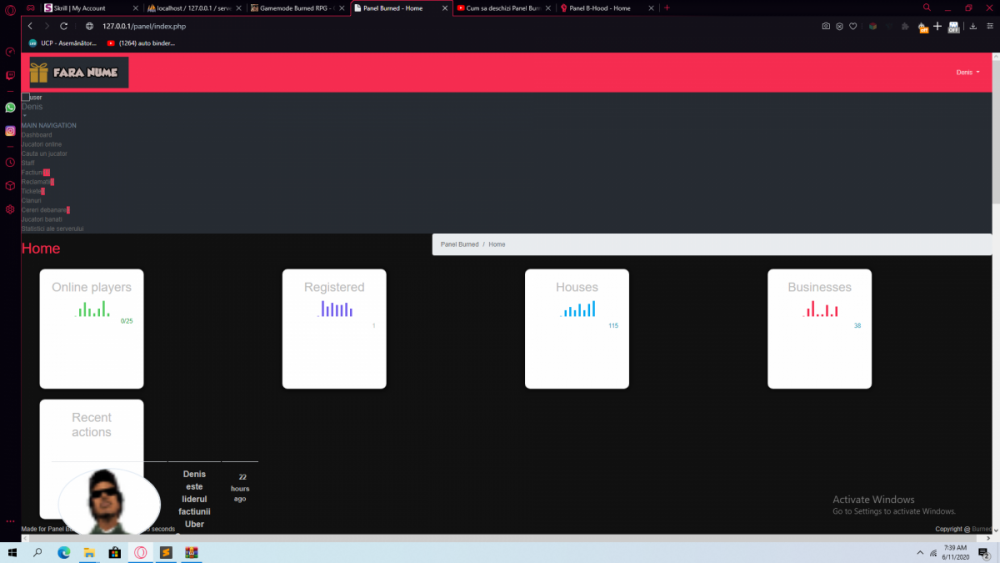The height and width of the screenshot is (563, 1000).
Task: Go to Statistici ale serverului page
Action: (52, 228)
